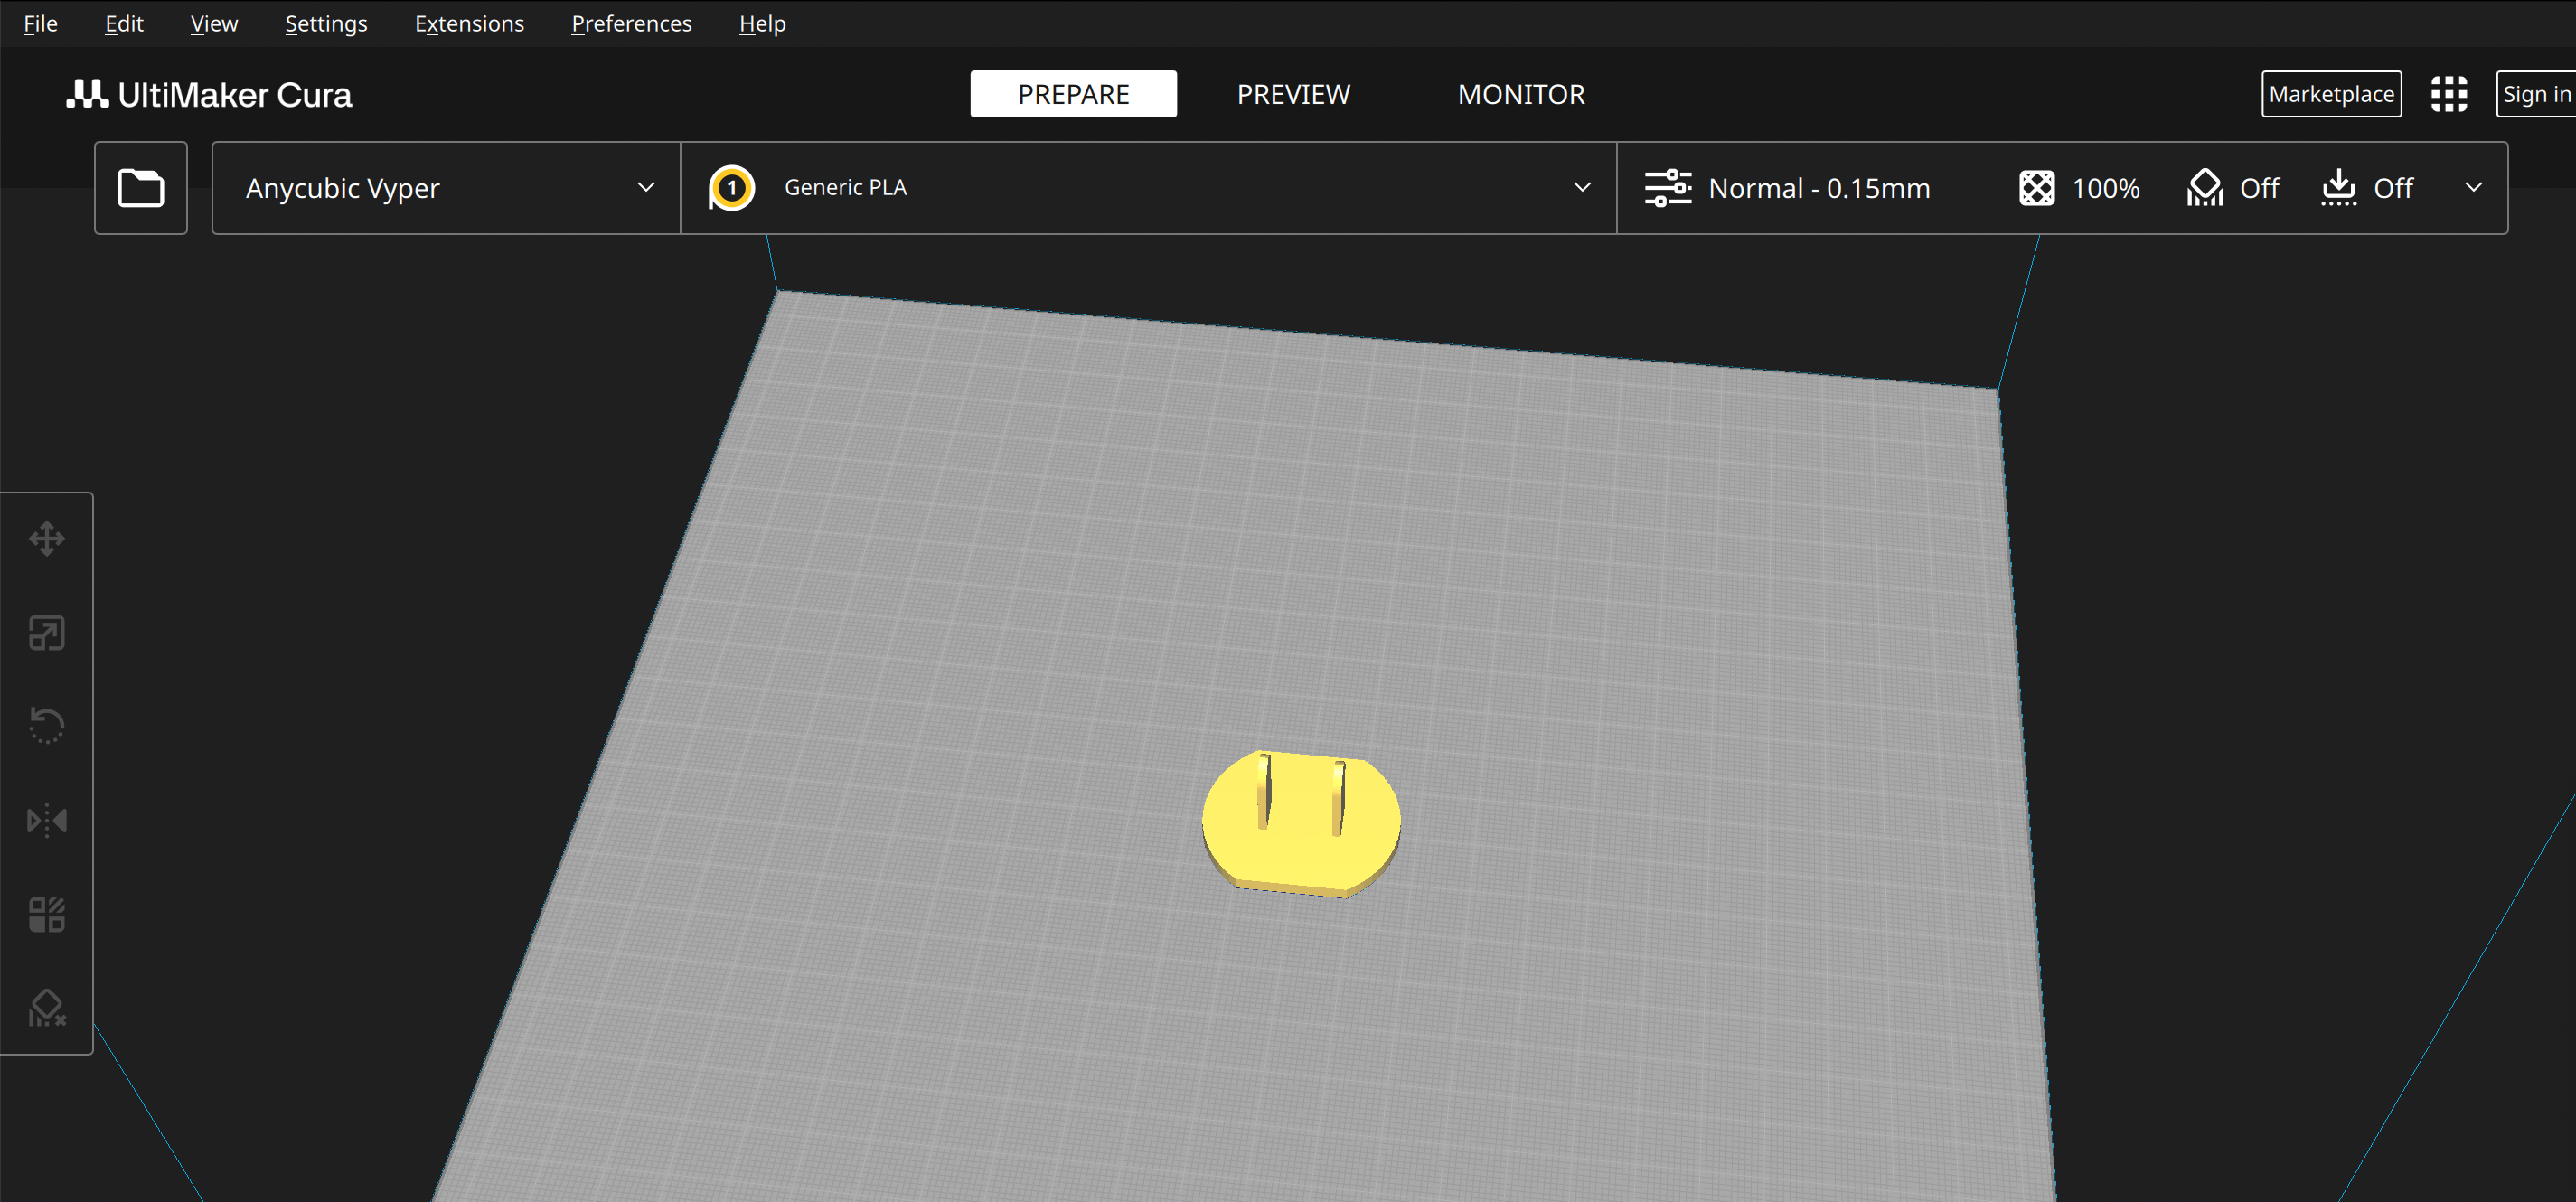Viewport: 2576px width, 1202px height.
Task: Click the UltiMaker Cura logo
Action: point(209,94)
